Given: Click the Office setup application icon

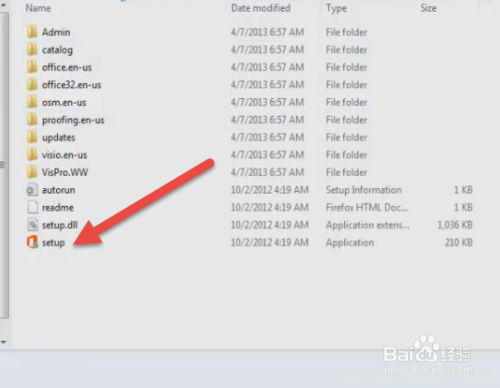Looking at the screenshot, I should point(32,242).
